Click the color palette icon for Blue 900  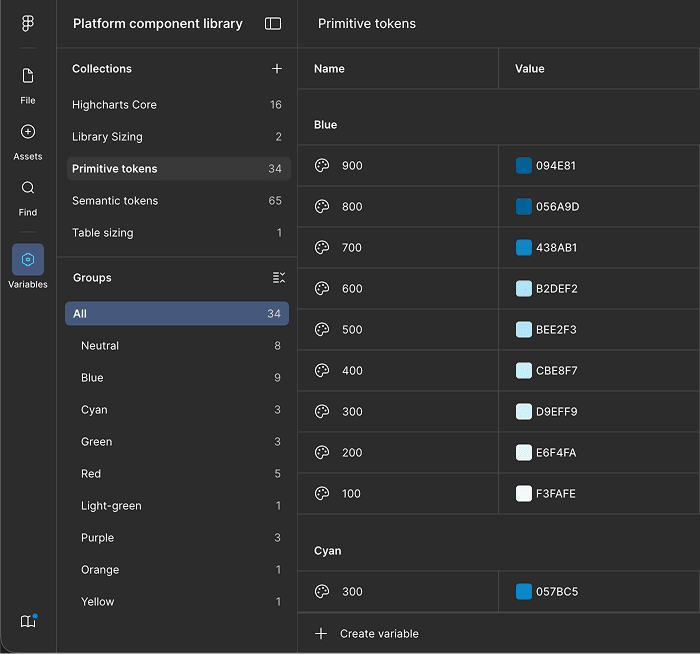click(322, 166)
